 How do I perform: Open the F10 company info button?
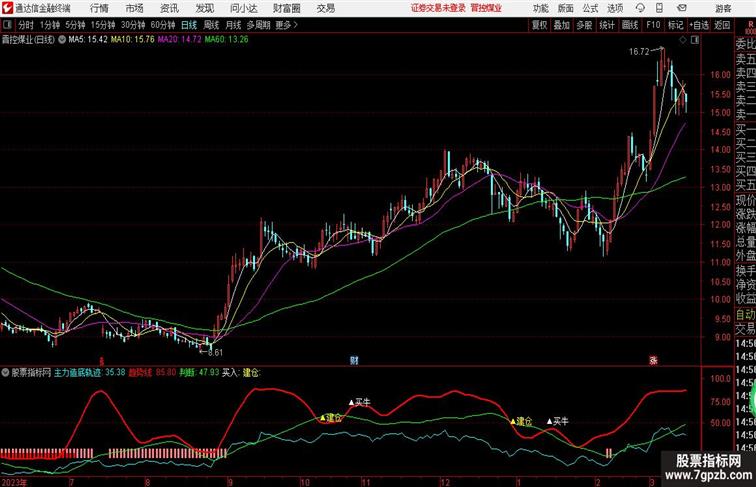pyautogui.click(x=653, y=25)
